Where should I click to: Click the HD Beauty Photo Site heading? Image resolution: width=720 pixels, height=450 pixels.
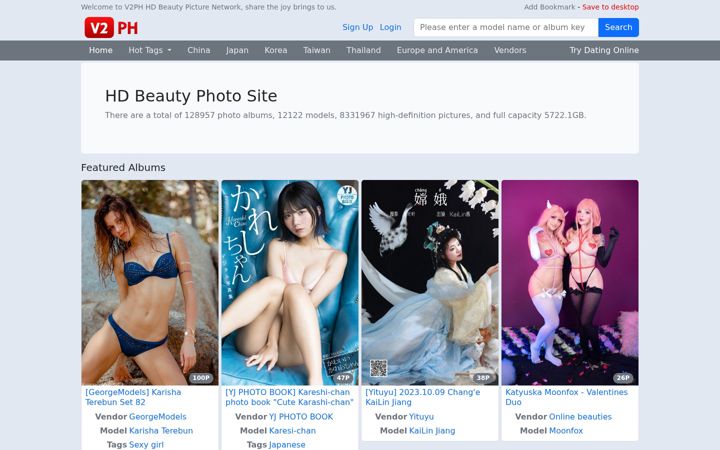coord(191,96)
